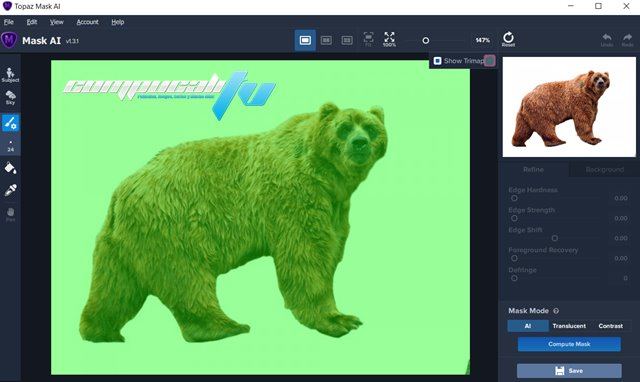Open the File menu
Screen dimensions: 640x382
pos(9,22)
